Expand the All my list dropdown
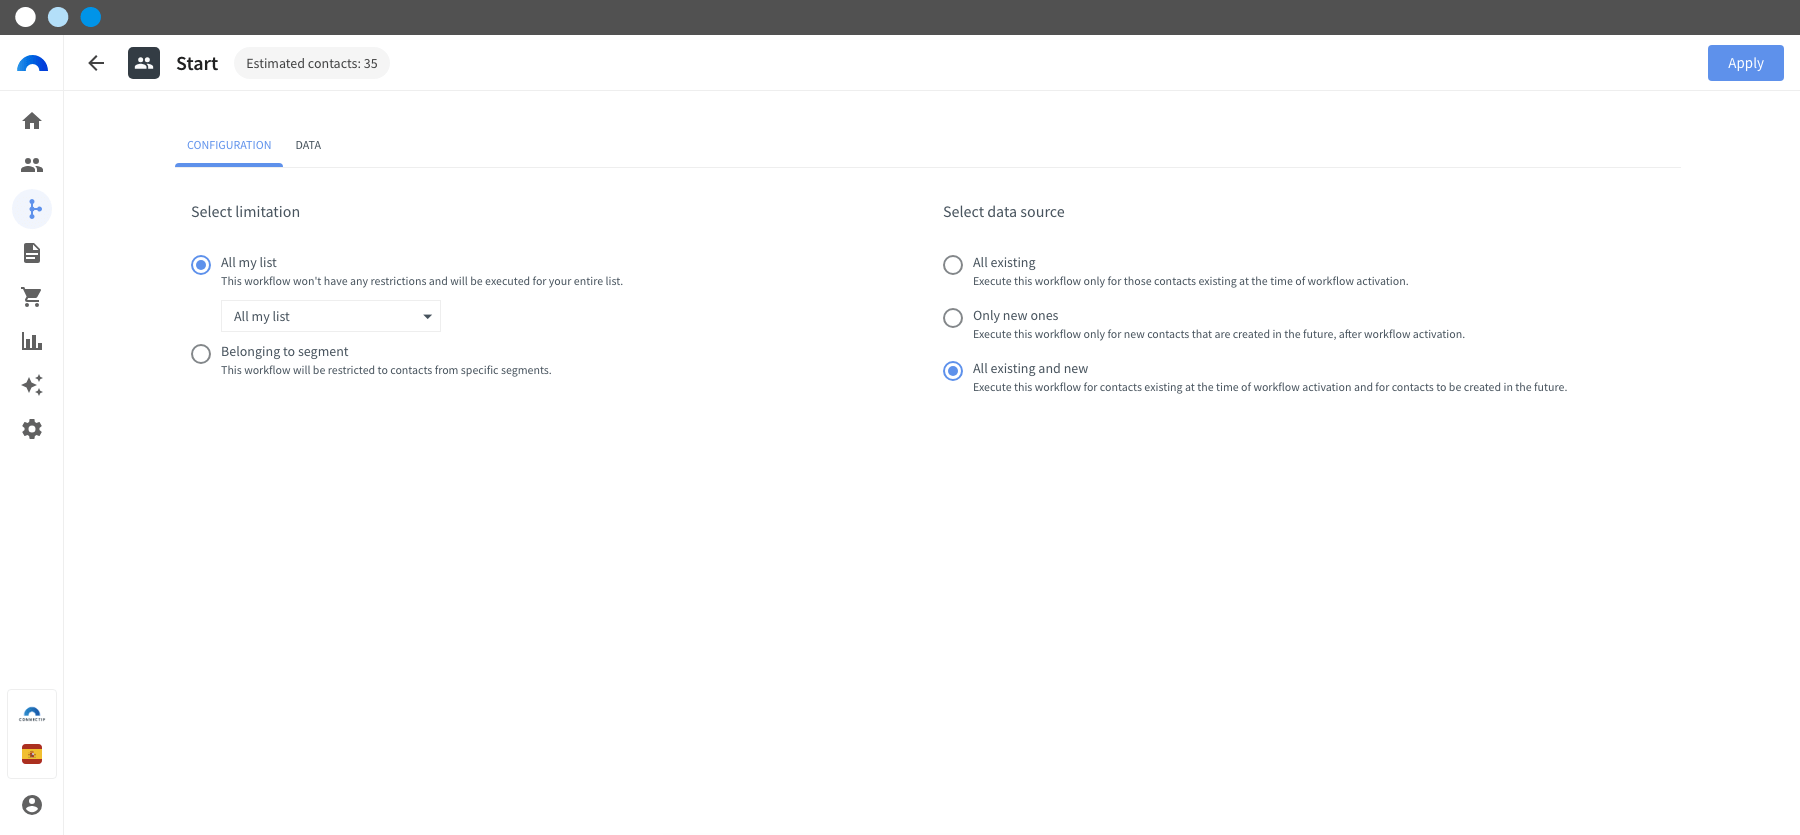1800x835 pixels. coord(331,316)
